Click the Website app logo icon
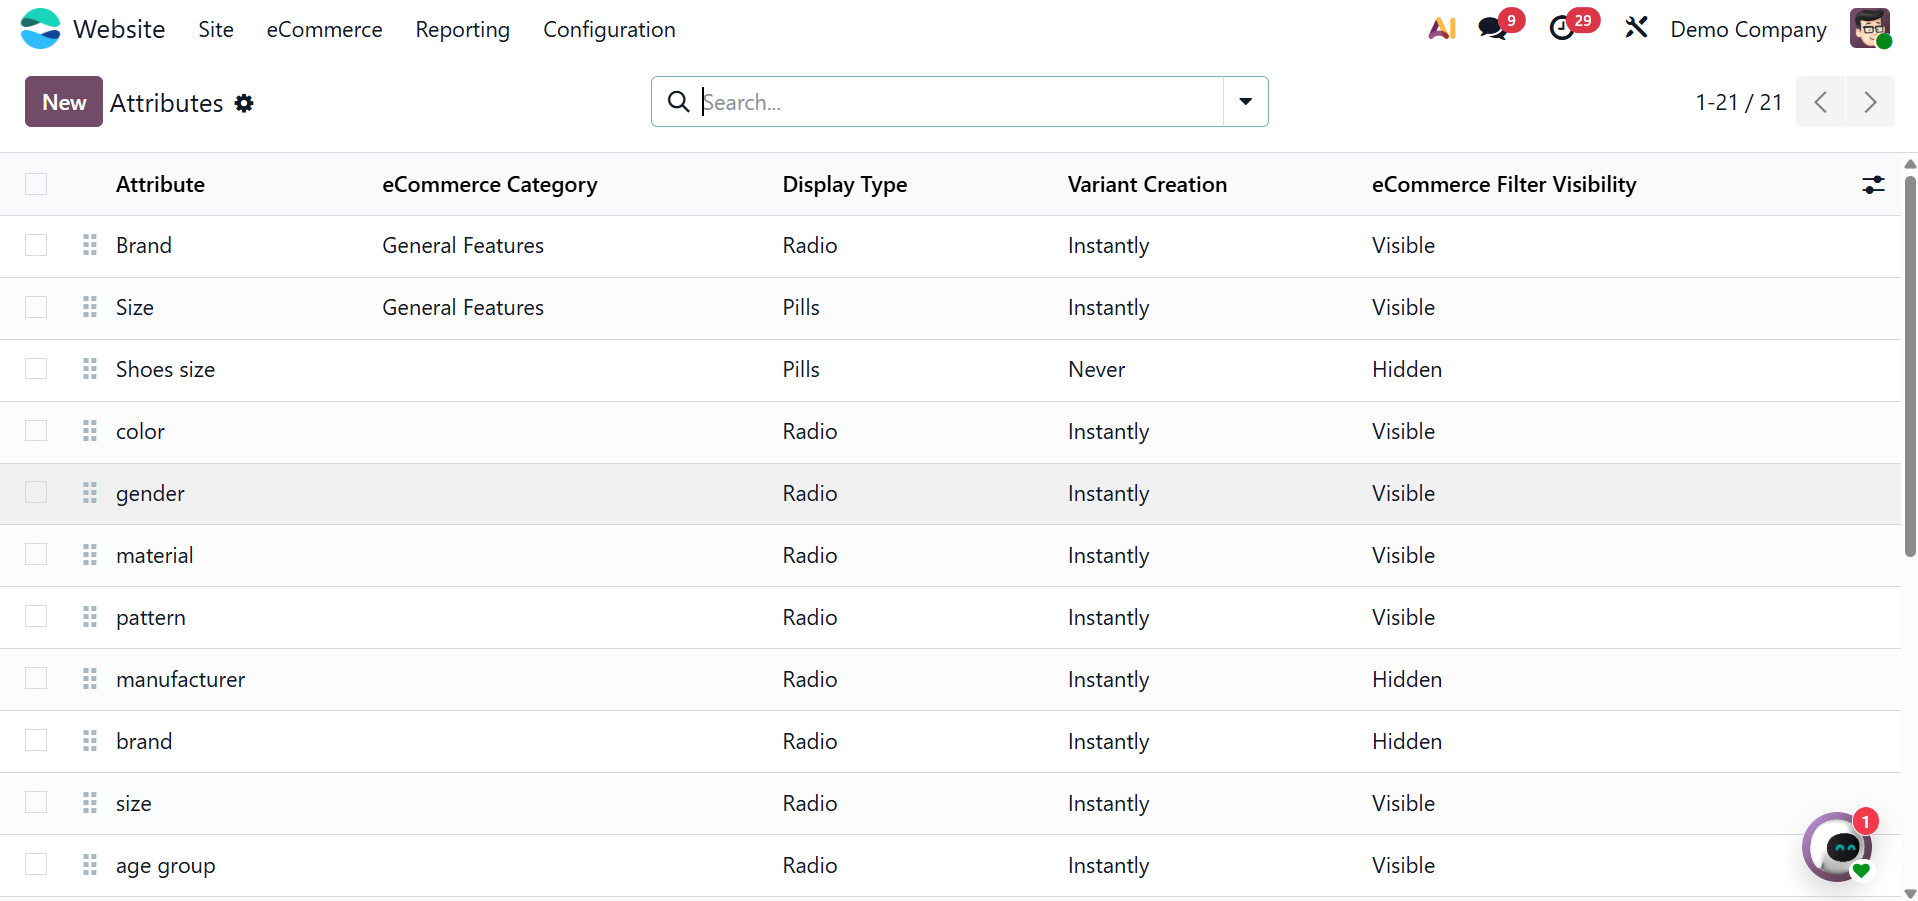Viewport: 1918px width, 901px height. [41, 29]
